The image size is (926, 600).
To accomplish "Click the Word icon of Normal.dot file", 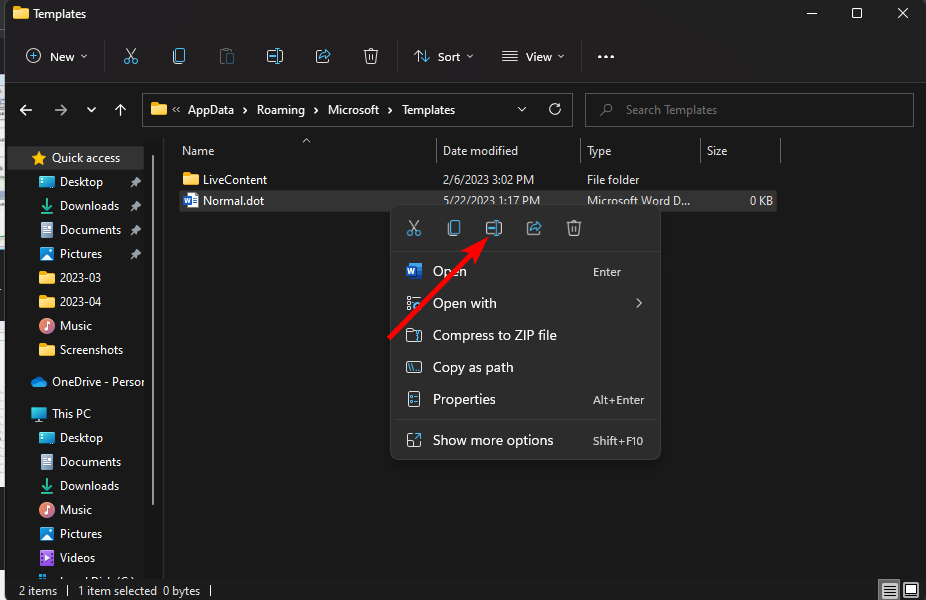I will (190, 201).
